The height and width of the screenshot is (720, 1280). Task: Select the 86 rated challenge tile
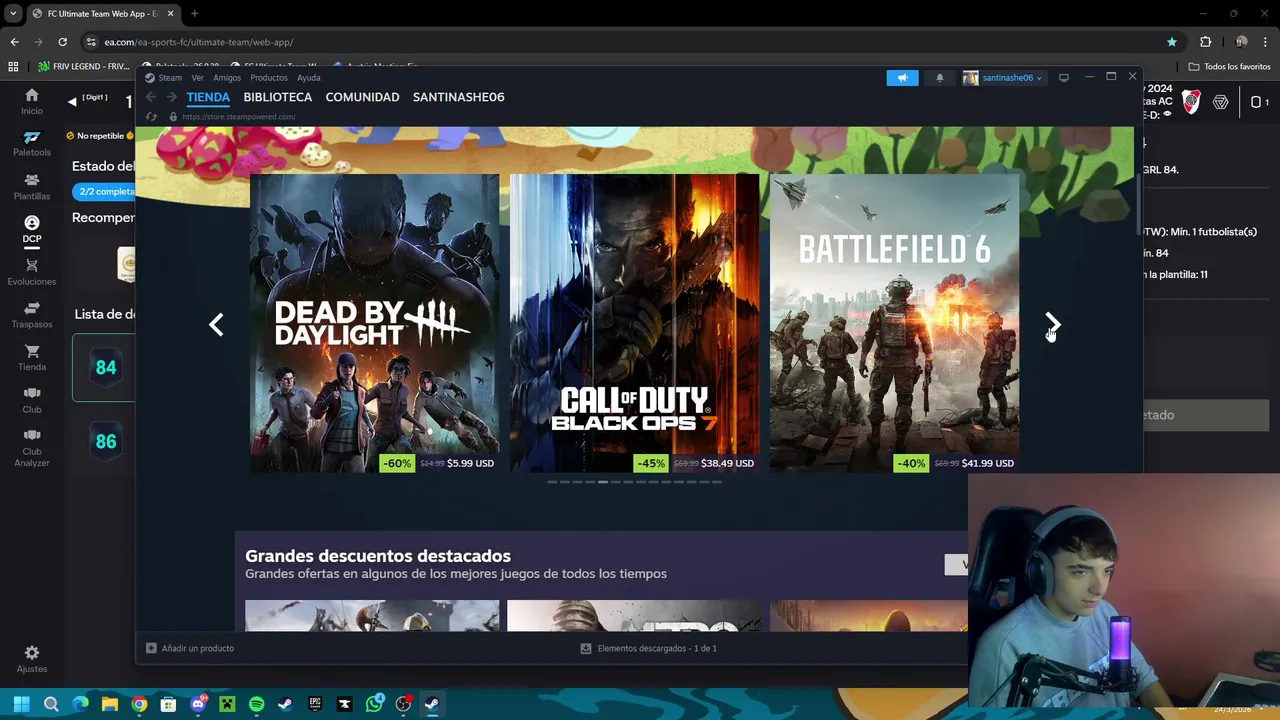pyautogui.click(x=104, y=441)
